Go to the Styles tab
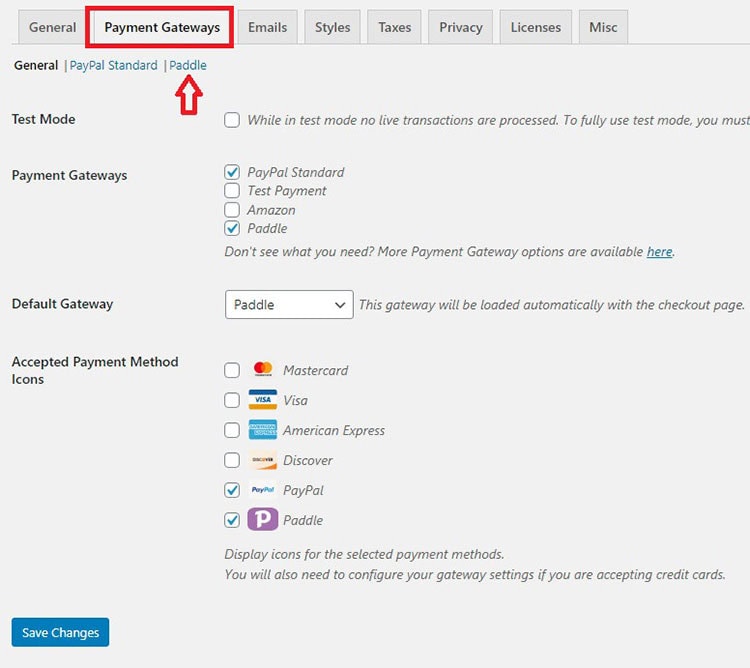Viewport: 750px width, 668px height. click(x=332, y=27)
